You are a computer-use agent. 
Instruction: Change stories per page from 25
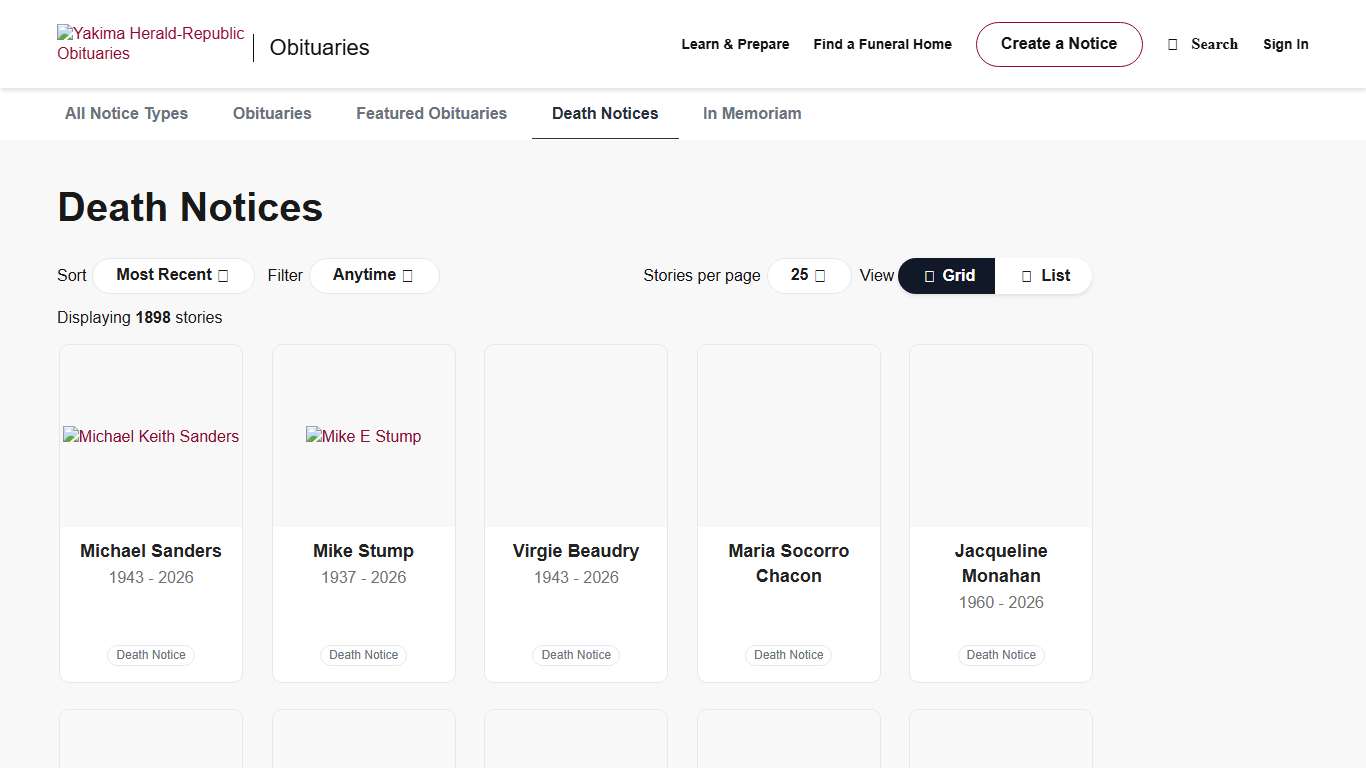(808, 275)
